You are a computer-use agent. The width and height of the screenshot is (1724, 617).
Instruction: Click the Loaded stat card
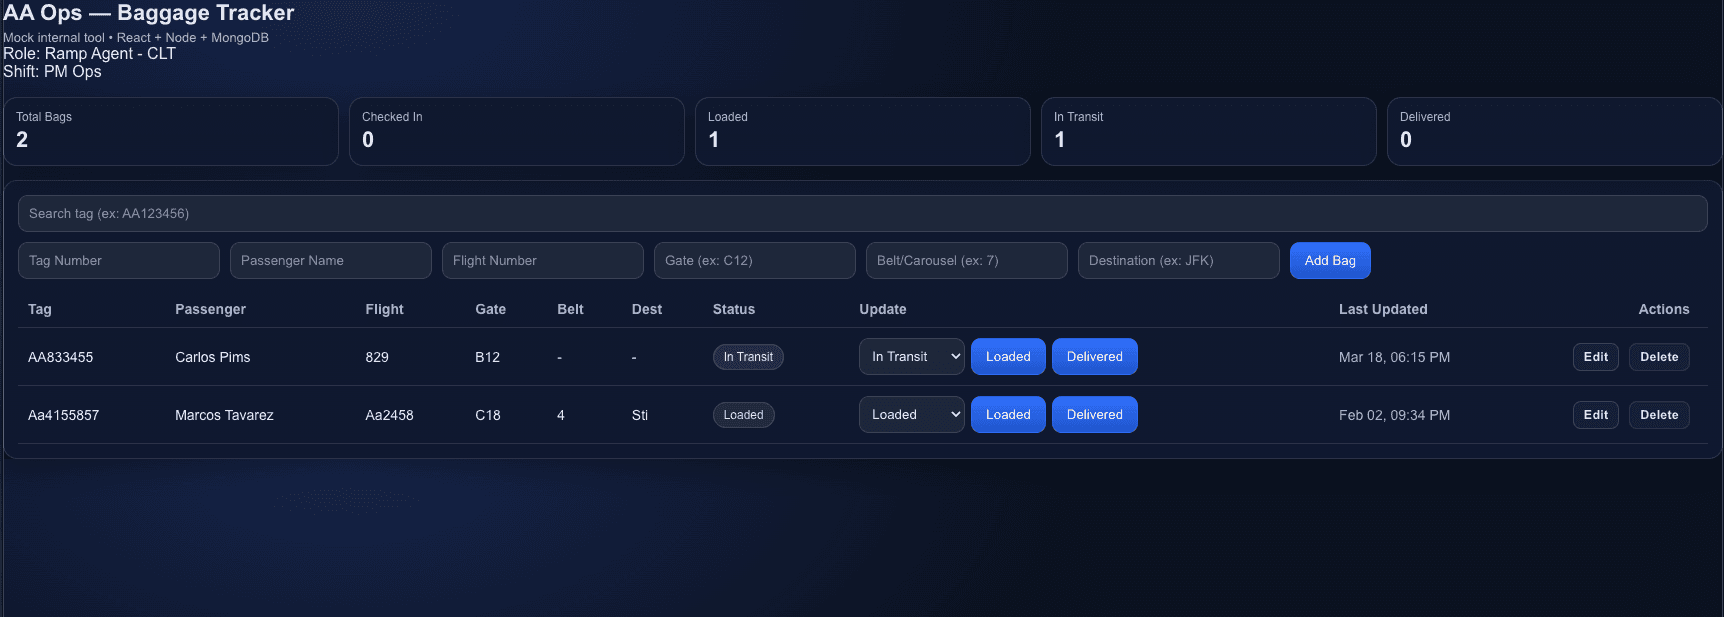click(x=863, y=131)
